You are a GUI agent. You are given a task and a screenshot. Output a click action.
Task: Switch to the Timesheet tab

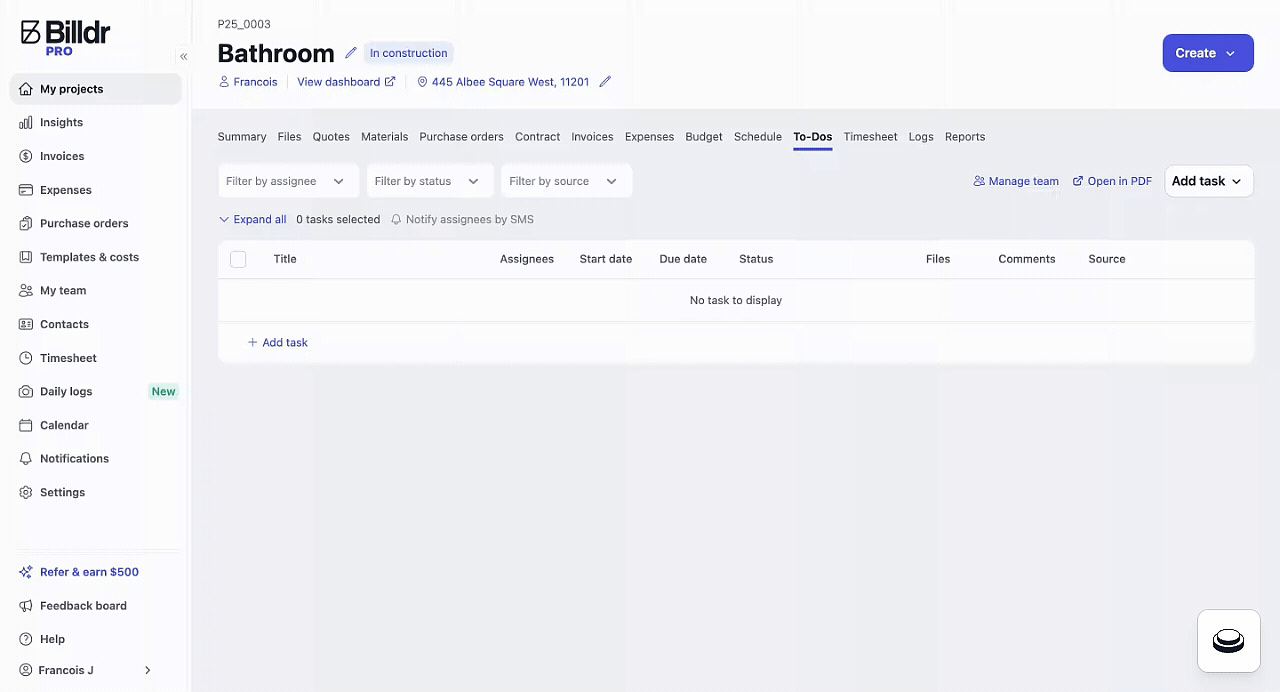click(x=870, y=137)
